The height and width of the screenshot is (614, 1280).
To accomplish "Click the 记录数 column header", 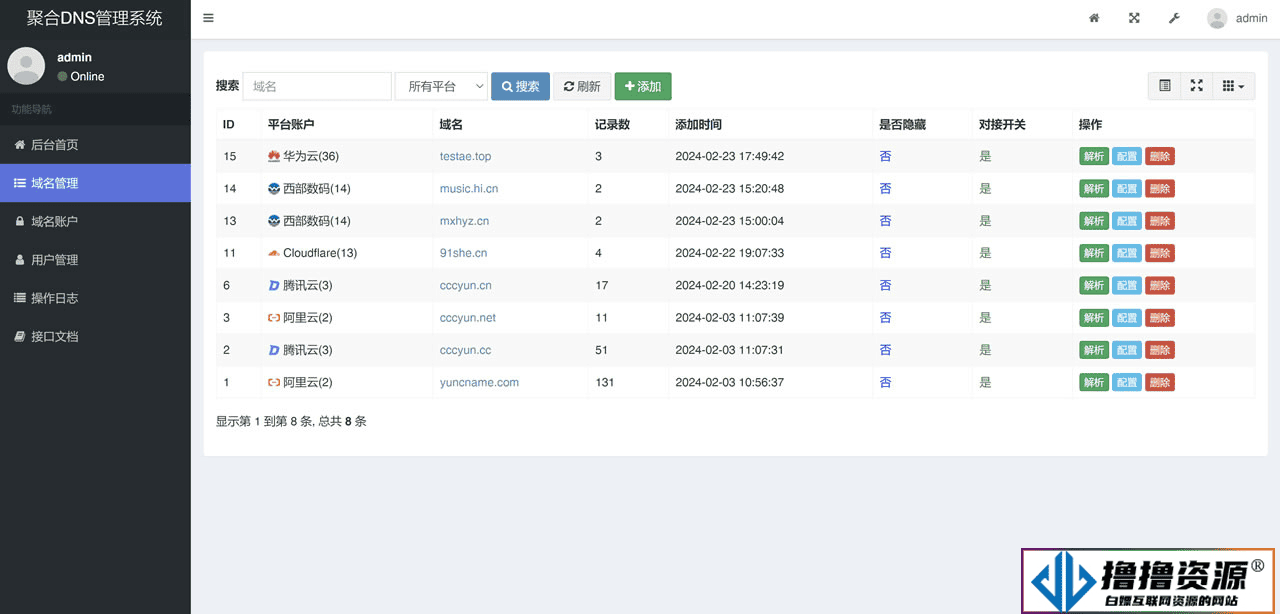I will [x=612, y=125].
